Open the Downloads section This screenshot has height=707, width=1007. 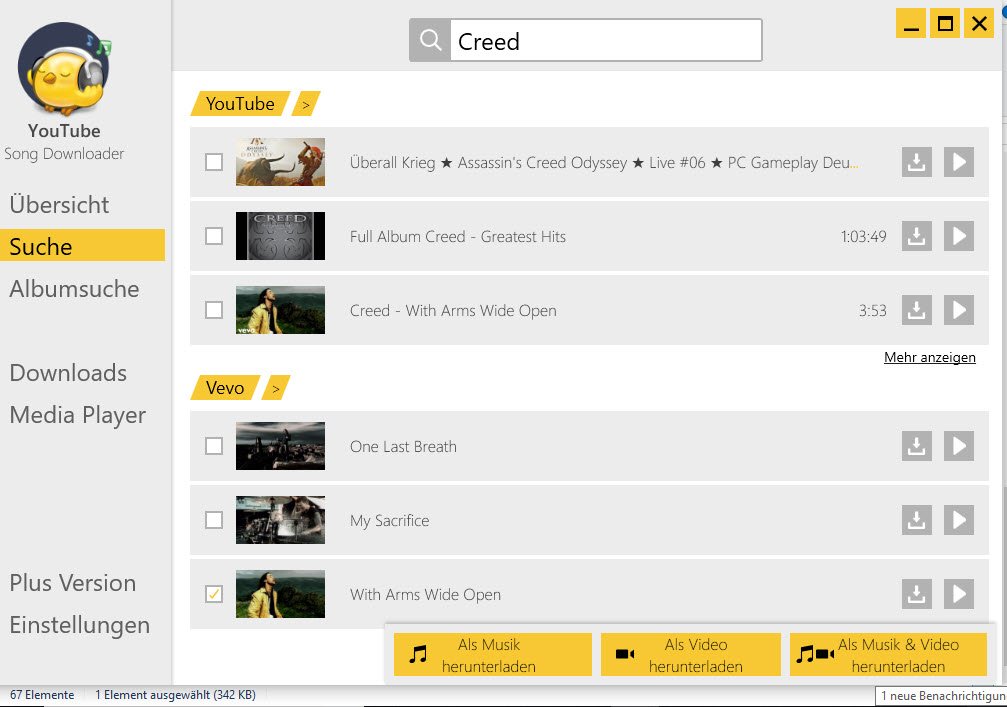click(x=68, y=373)
